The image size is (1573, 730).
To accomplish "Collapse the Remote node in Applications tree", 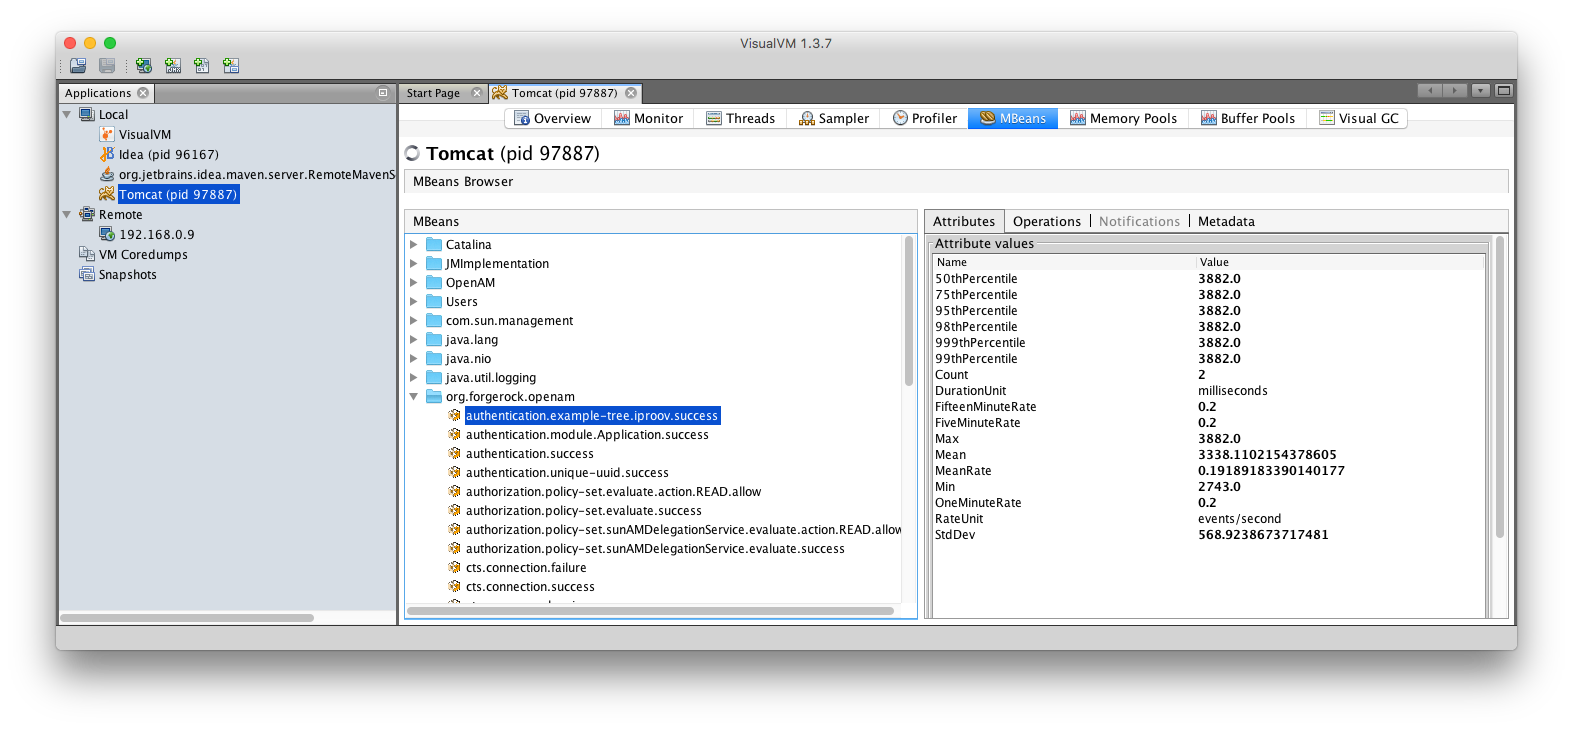I will point(67,214).
